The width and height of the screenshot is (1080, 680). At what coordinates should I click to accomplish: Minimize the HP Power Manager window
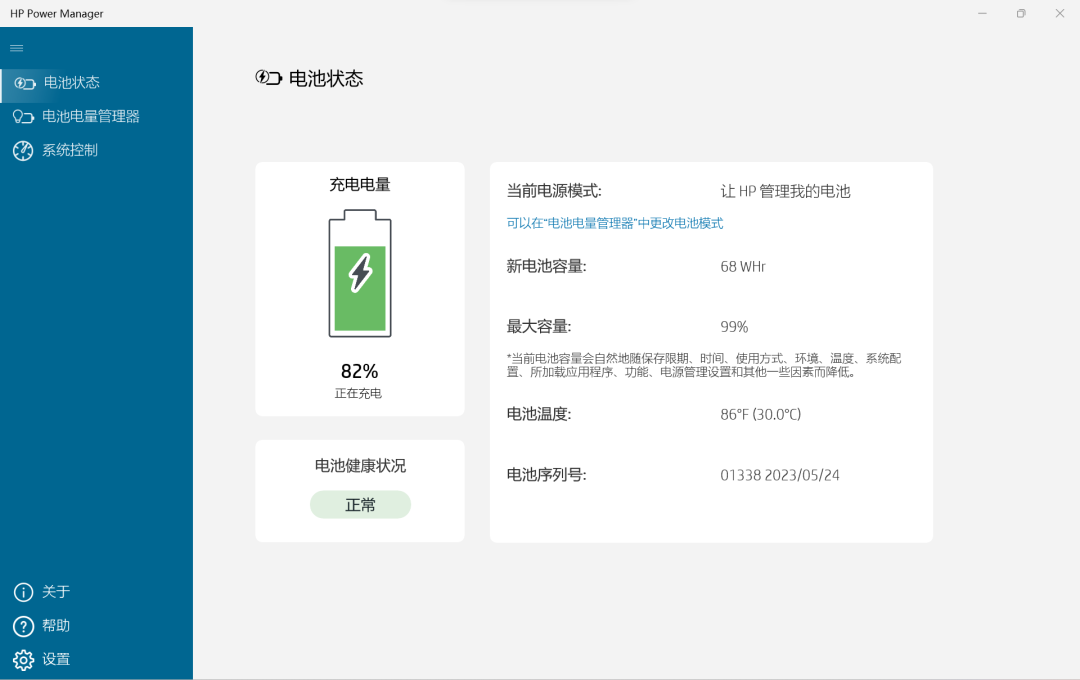[982, 13]
